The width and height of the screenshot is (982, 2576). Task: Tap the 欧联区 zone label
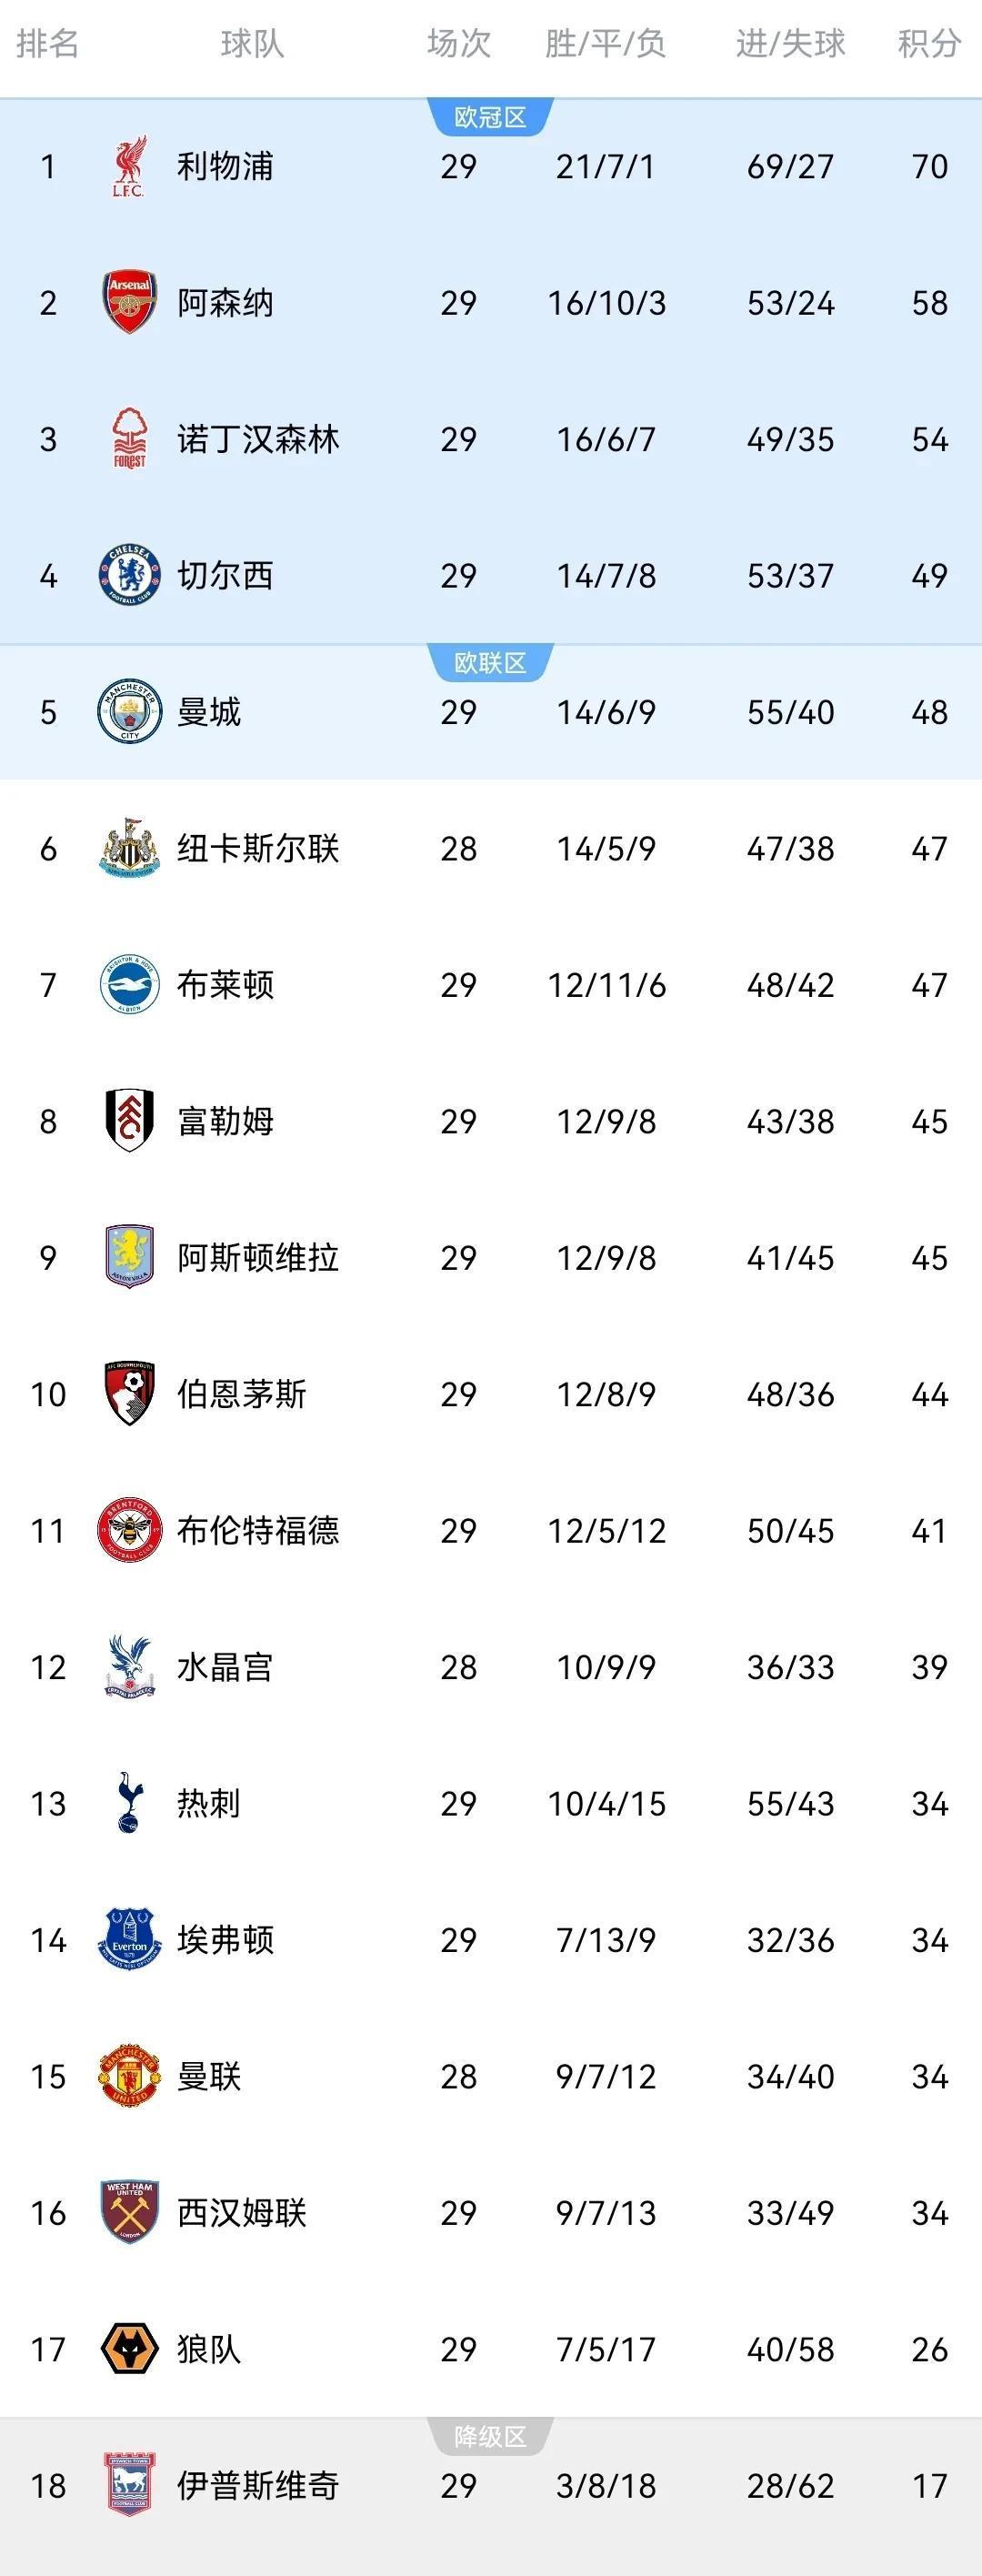point(490,663)
